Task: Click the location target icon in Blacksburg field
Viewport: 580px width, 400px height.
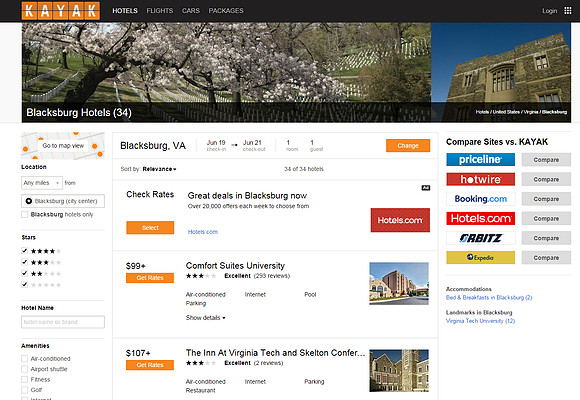Action: tap(28, 201)
